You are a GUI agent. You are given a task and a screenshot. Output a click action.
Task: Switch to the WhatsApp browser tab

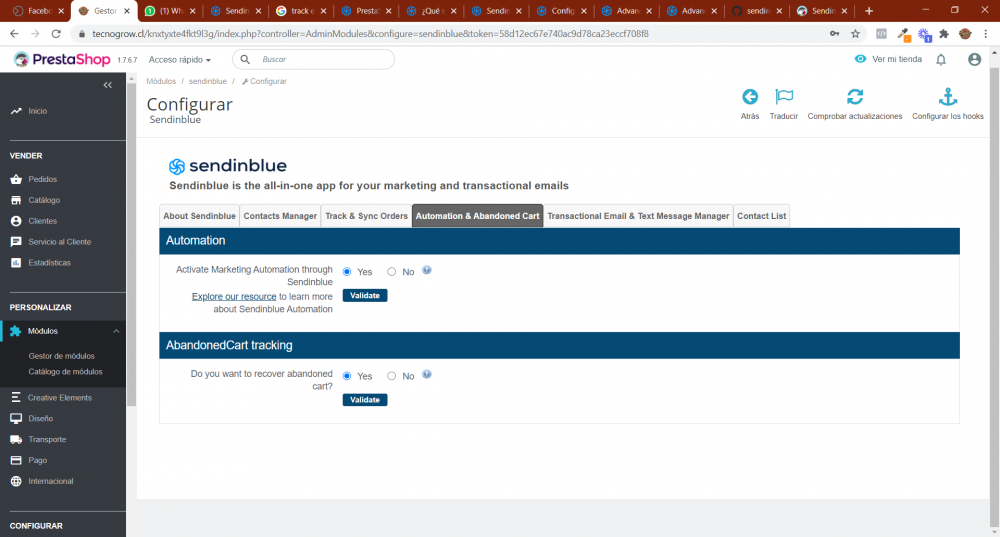(x=169, y=11)
